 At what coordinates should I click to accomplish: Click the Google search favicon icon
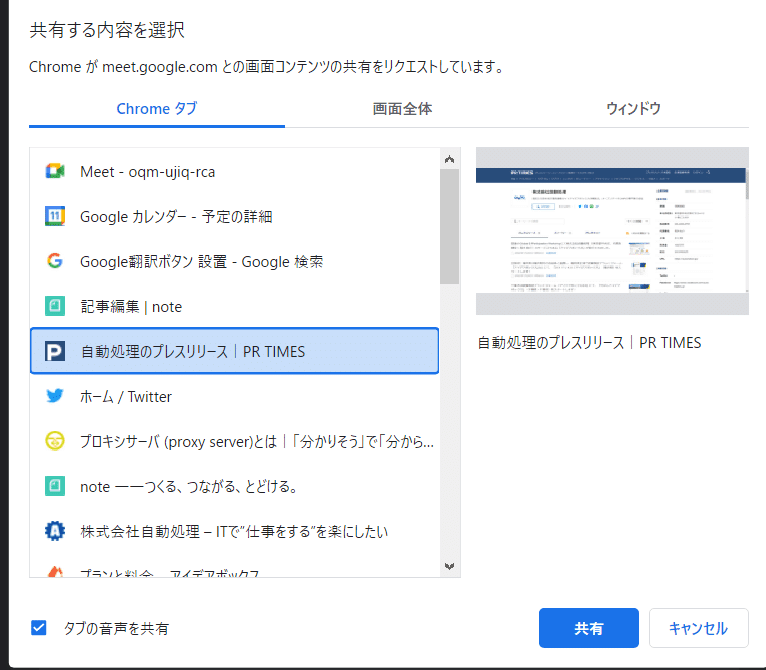coord(55,261)
